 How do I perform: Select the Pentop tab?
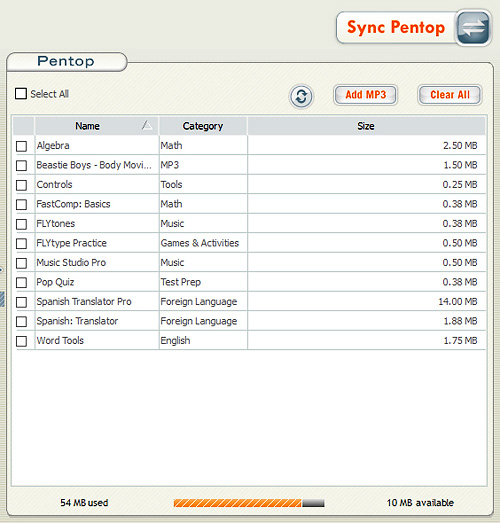tap(66, 61)
